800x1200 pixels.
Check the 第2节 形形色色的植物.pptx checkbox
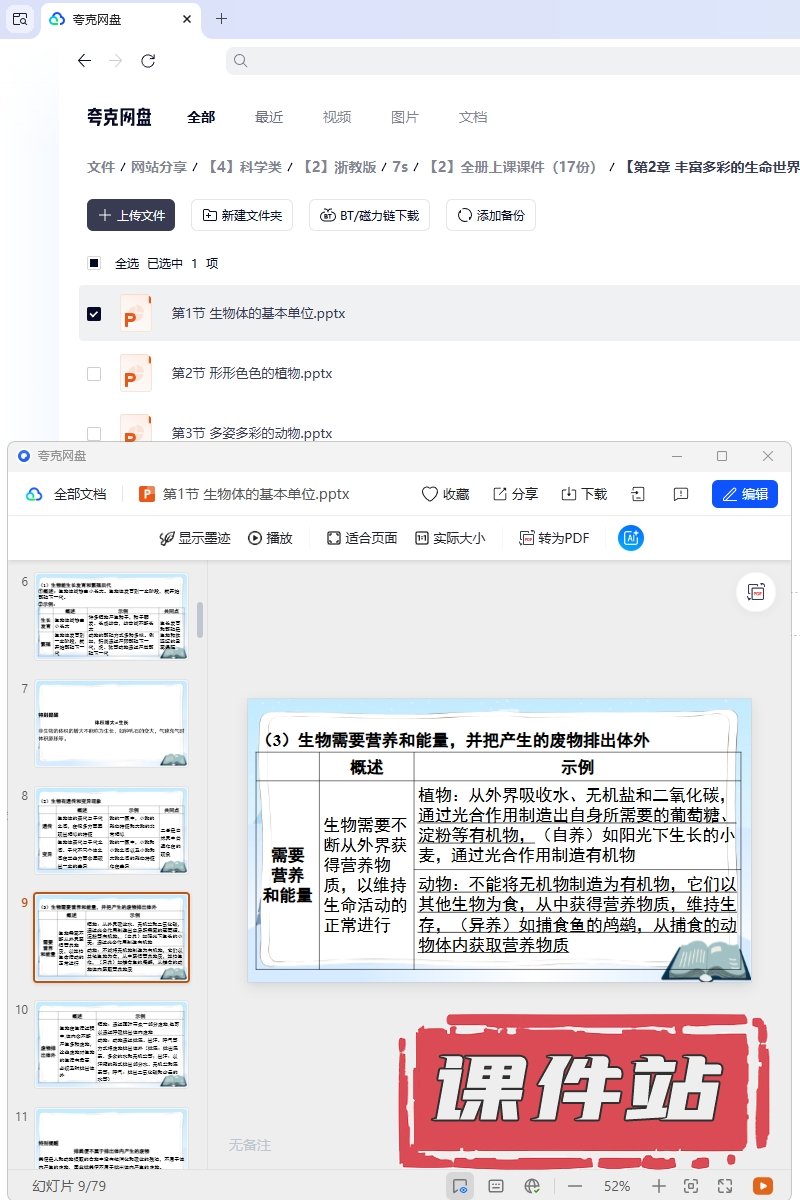click(x=94, y=373)
